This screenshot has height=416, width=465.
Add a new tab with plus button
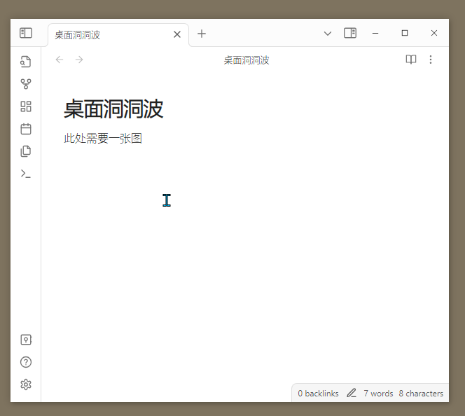click(x=201, y=34)
